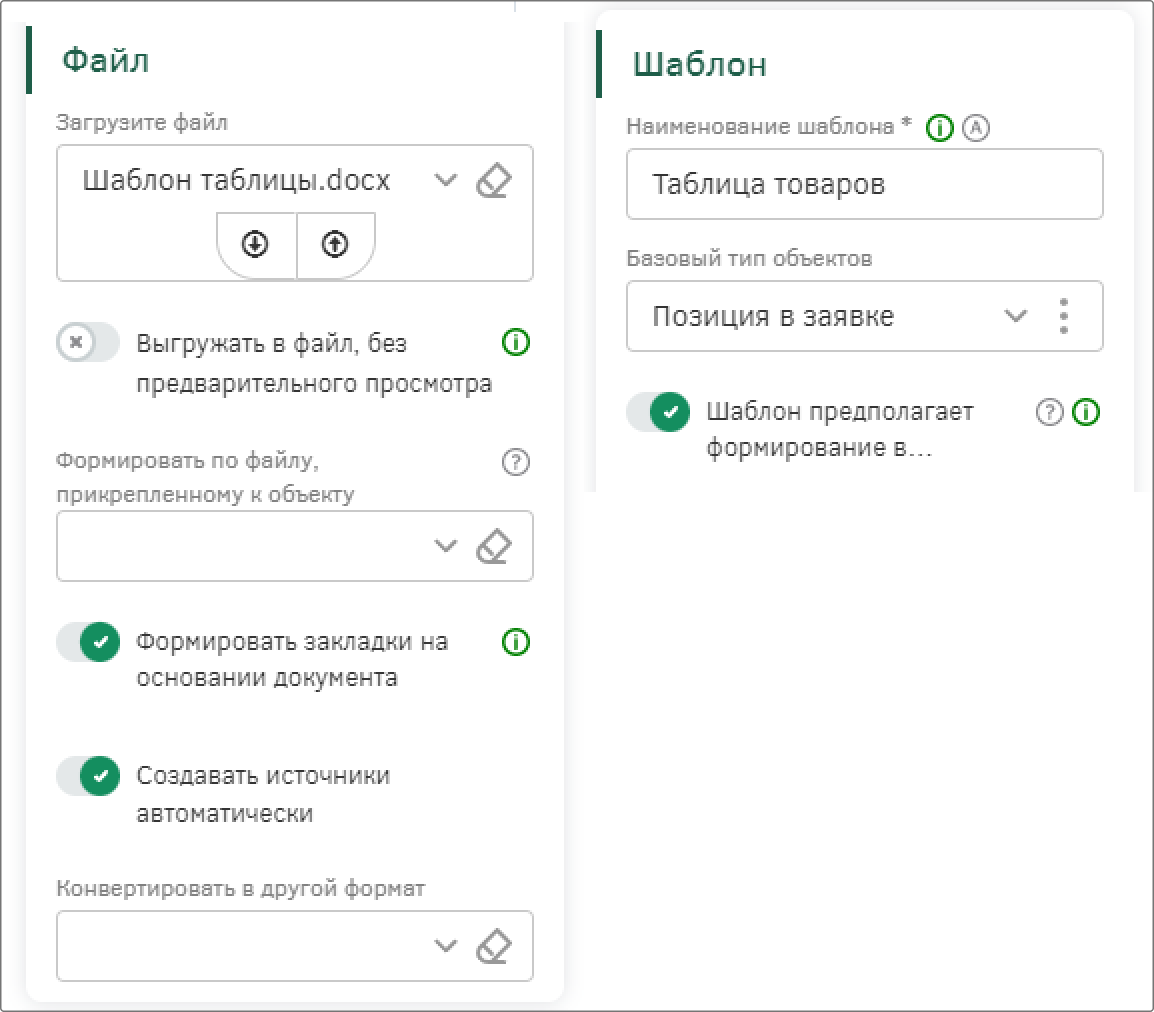
Task: Enable the Выгружать в файл без предварительного просмотра toggle
Action: [x=88, y=342]
